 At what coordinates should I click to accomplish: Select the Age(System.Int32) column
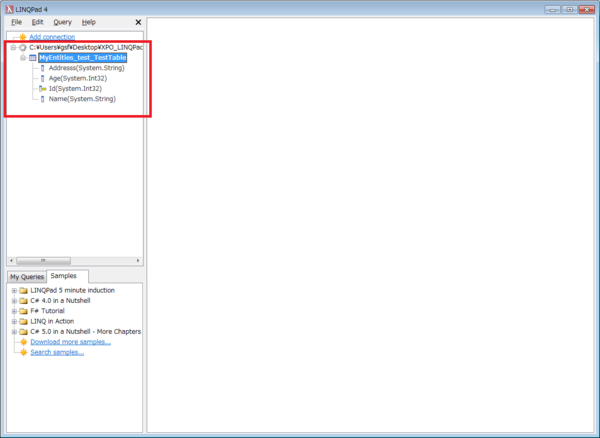[x=78, y=78]
